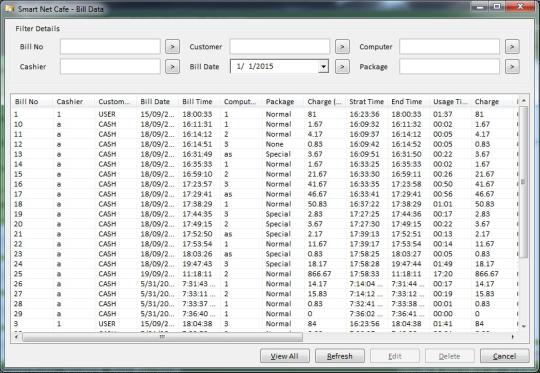Click USER customer in bill 1 row

107,114
